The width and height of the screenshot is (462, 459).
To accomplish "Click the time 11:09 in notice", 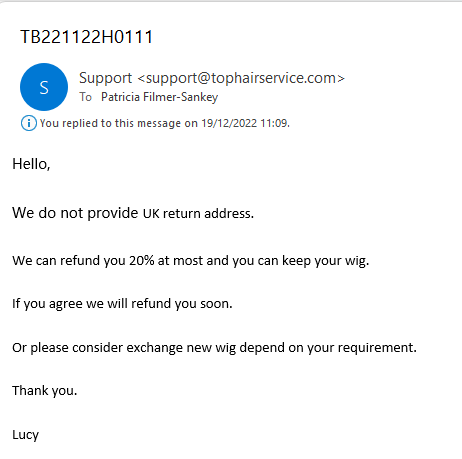I will pyautogui.click(x=274, y=123).
